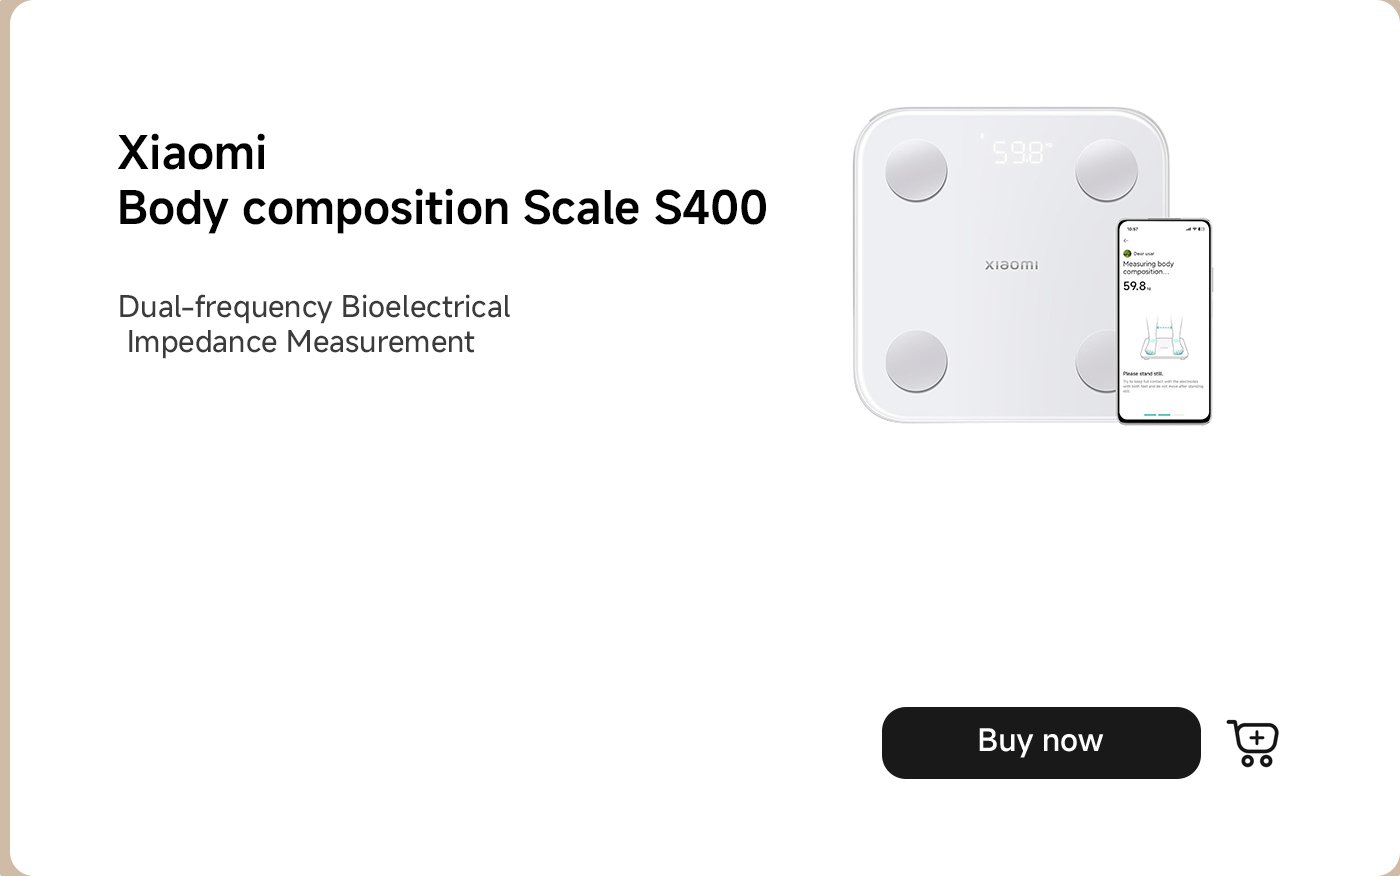Click the green user avatar on the phone
Viewport: 1400px width, 876px height.
pyautogui.click(x=1127, y=254)
